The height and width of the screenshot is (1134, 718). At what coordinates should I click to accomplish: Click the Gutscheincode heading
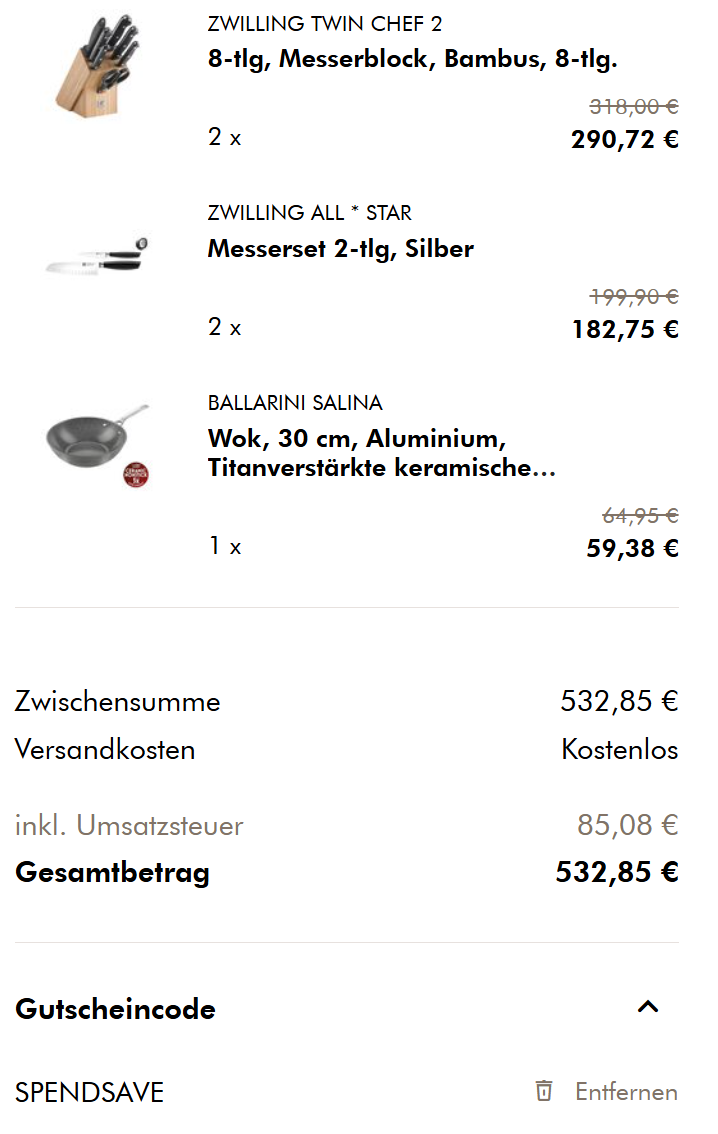(x=115, y=1009)
